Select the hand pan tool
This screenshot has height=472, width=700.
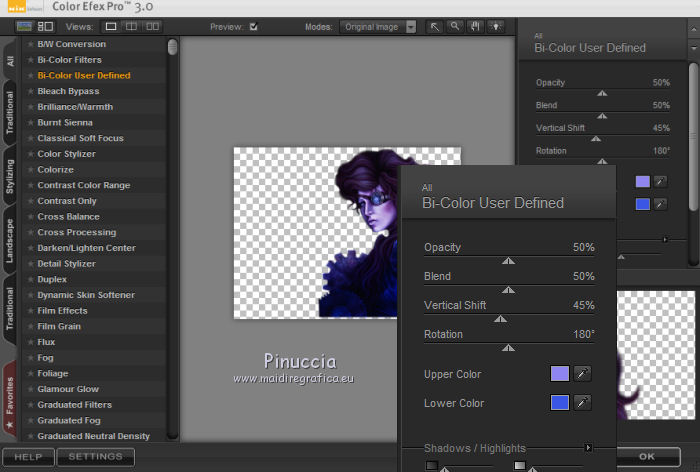[475, 26]
